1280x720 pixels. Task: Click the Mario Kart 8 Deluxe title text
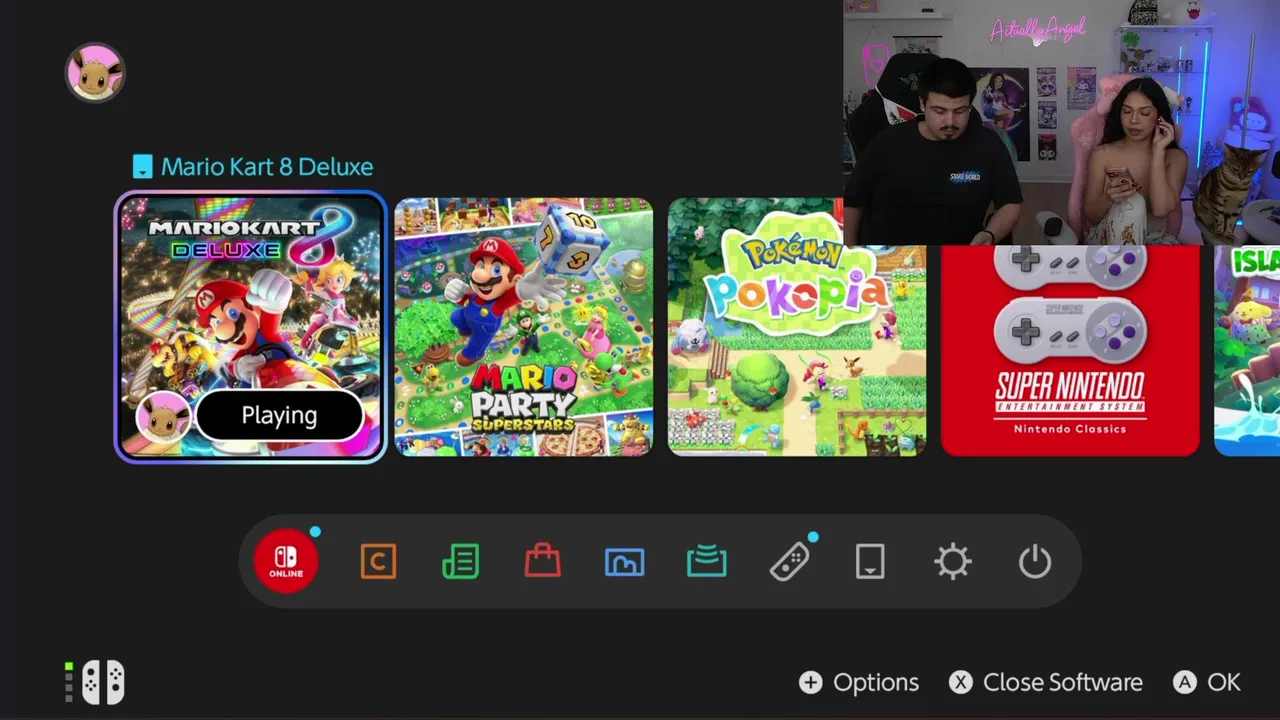point(267,167)
